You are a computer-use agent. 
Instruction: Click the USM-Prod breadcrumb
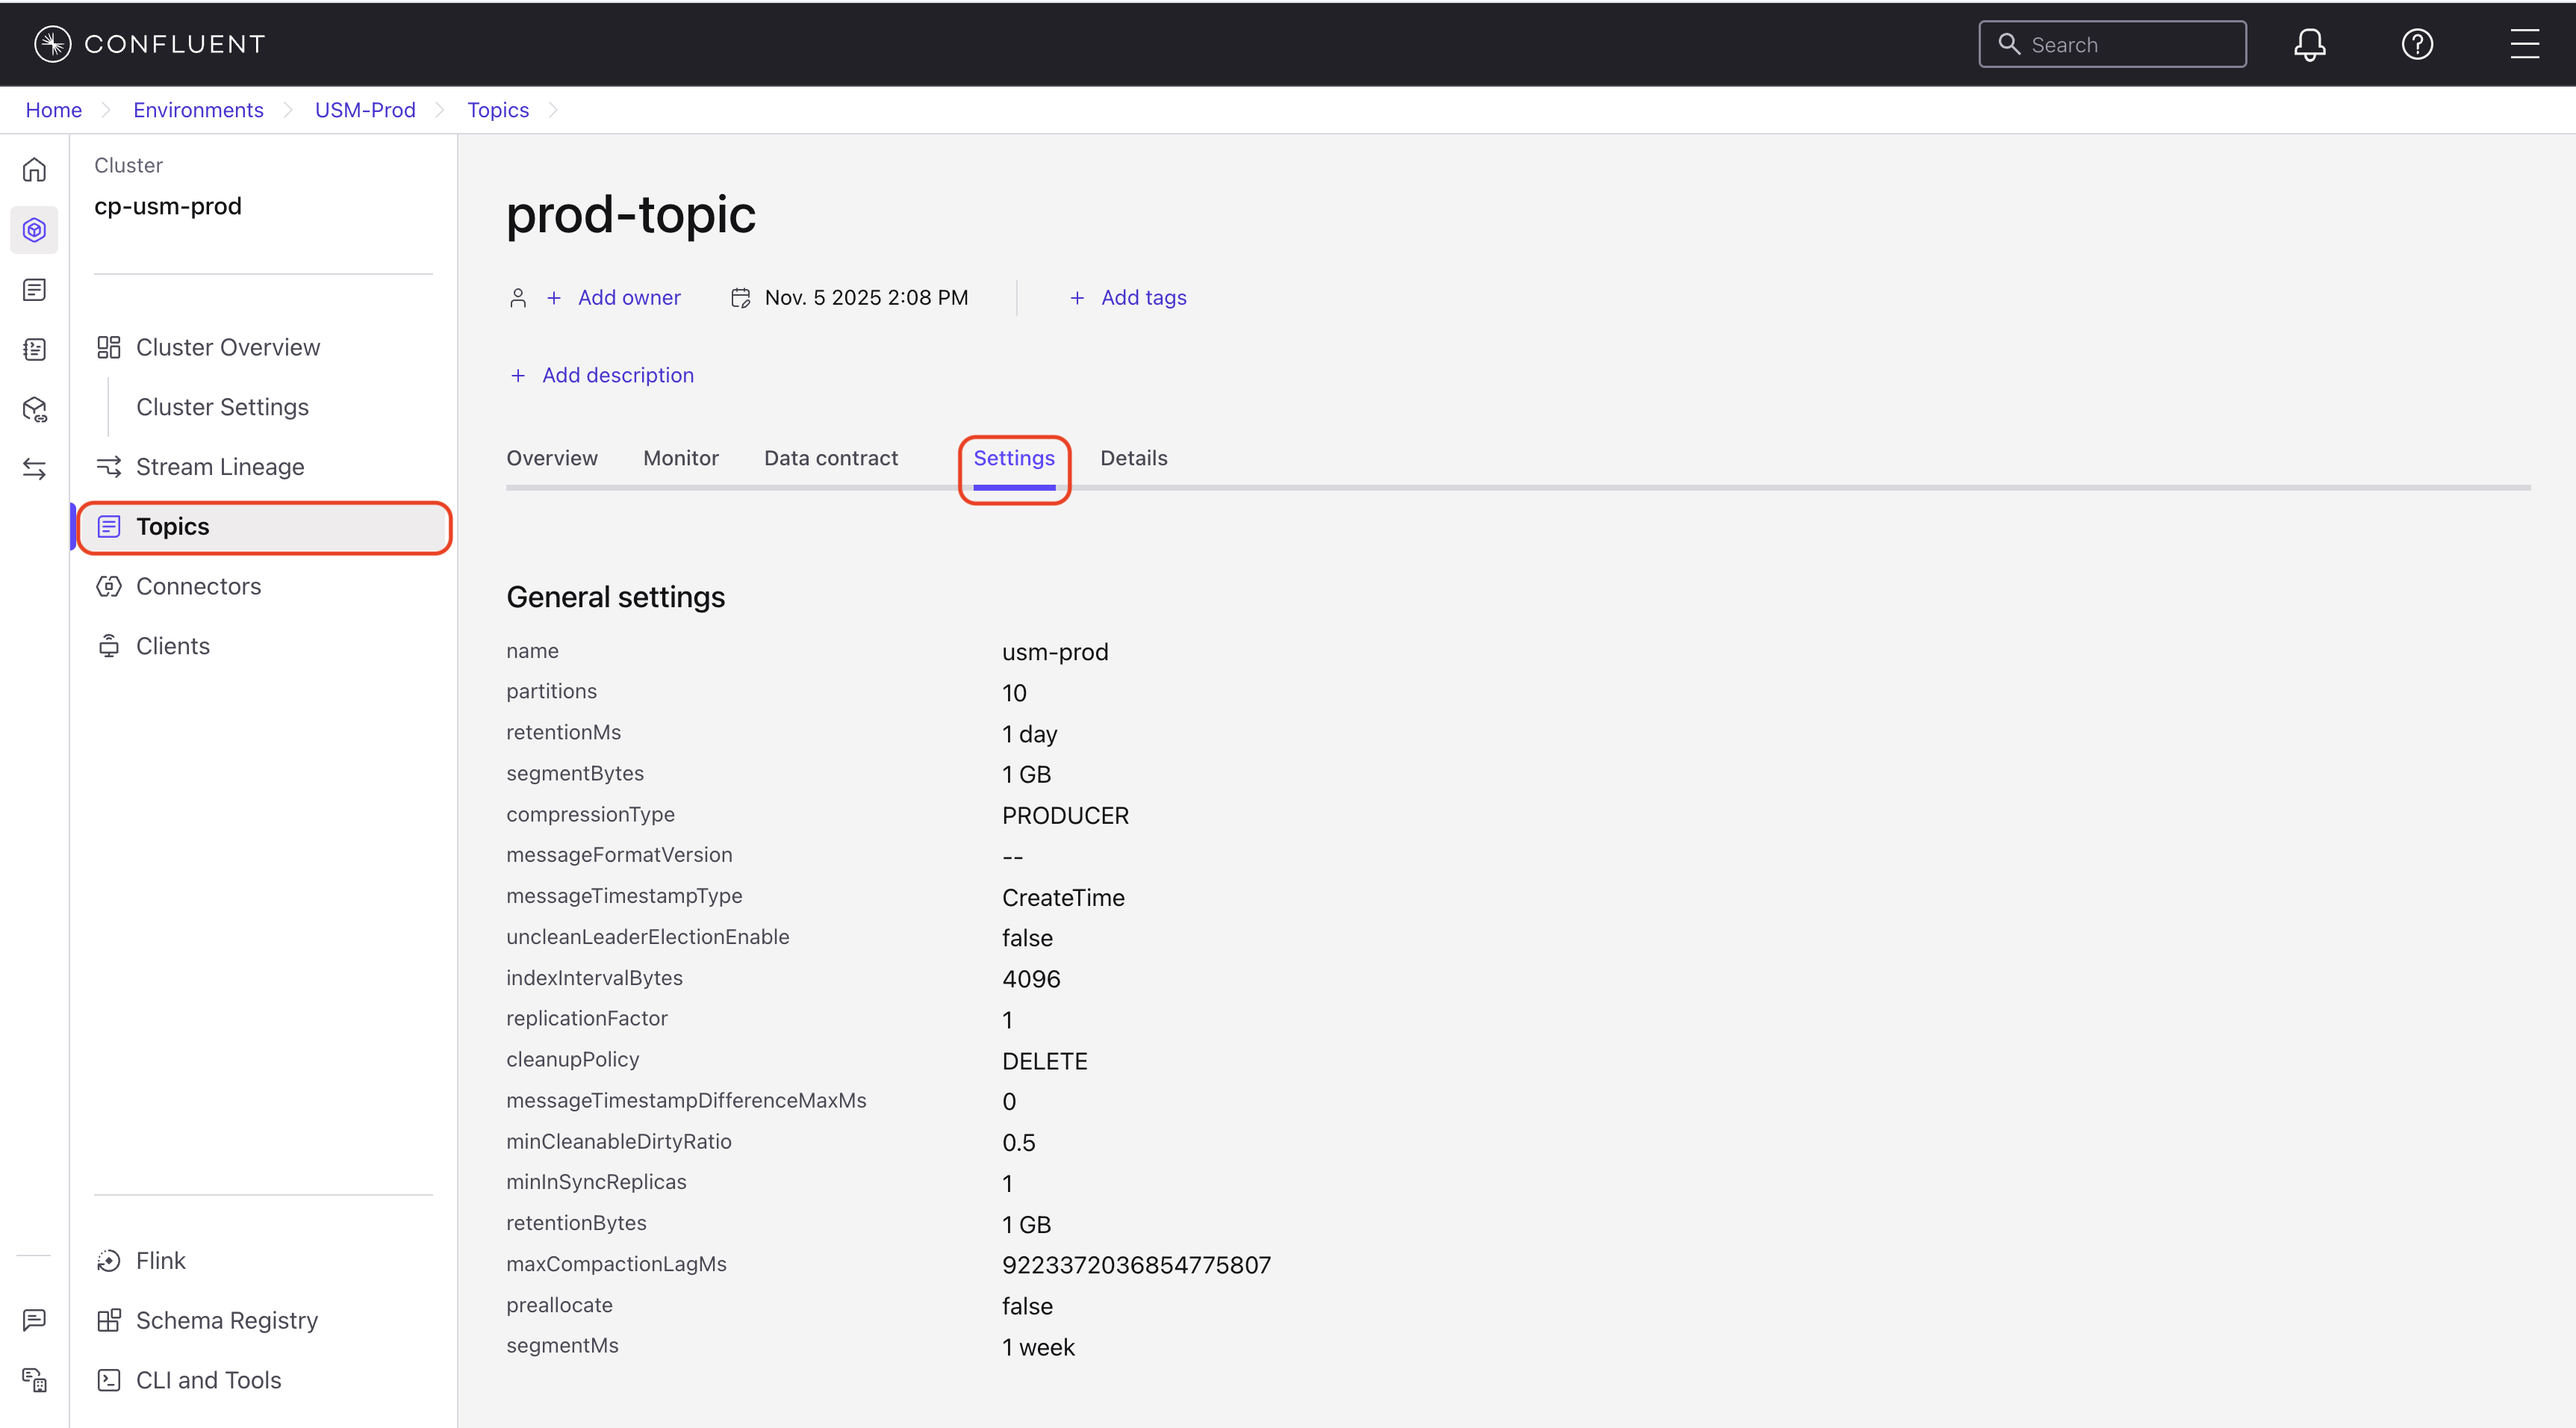pyautogui.click(x=364, y=110)
